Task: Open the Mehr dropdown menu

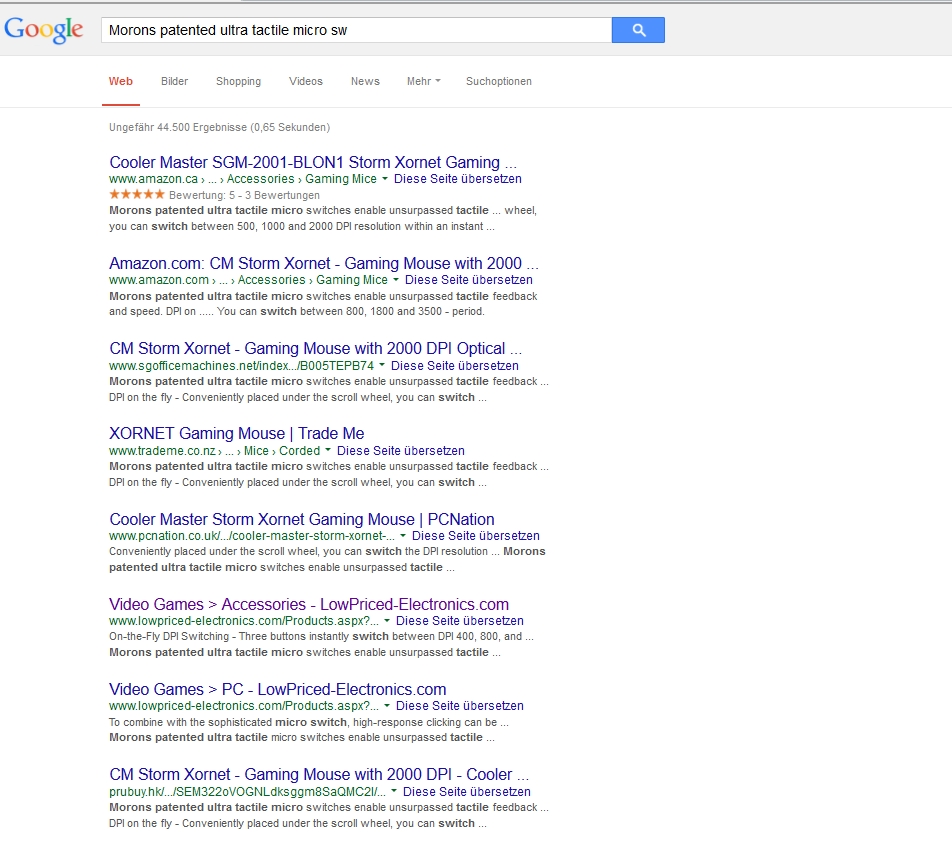Action: pyautogui.click(x=423, y=81)
